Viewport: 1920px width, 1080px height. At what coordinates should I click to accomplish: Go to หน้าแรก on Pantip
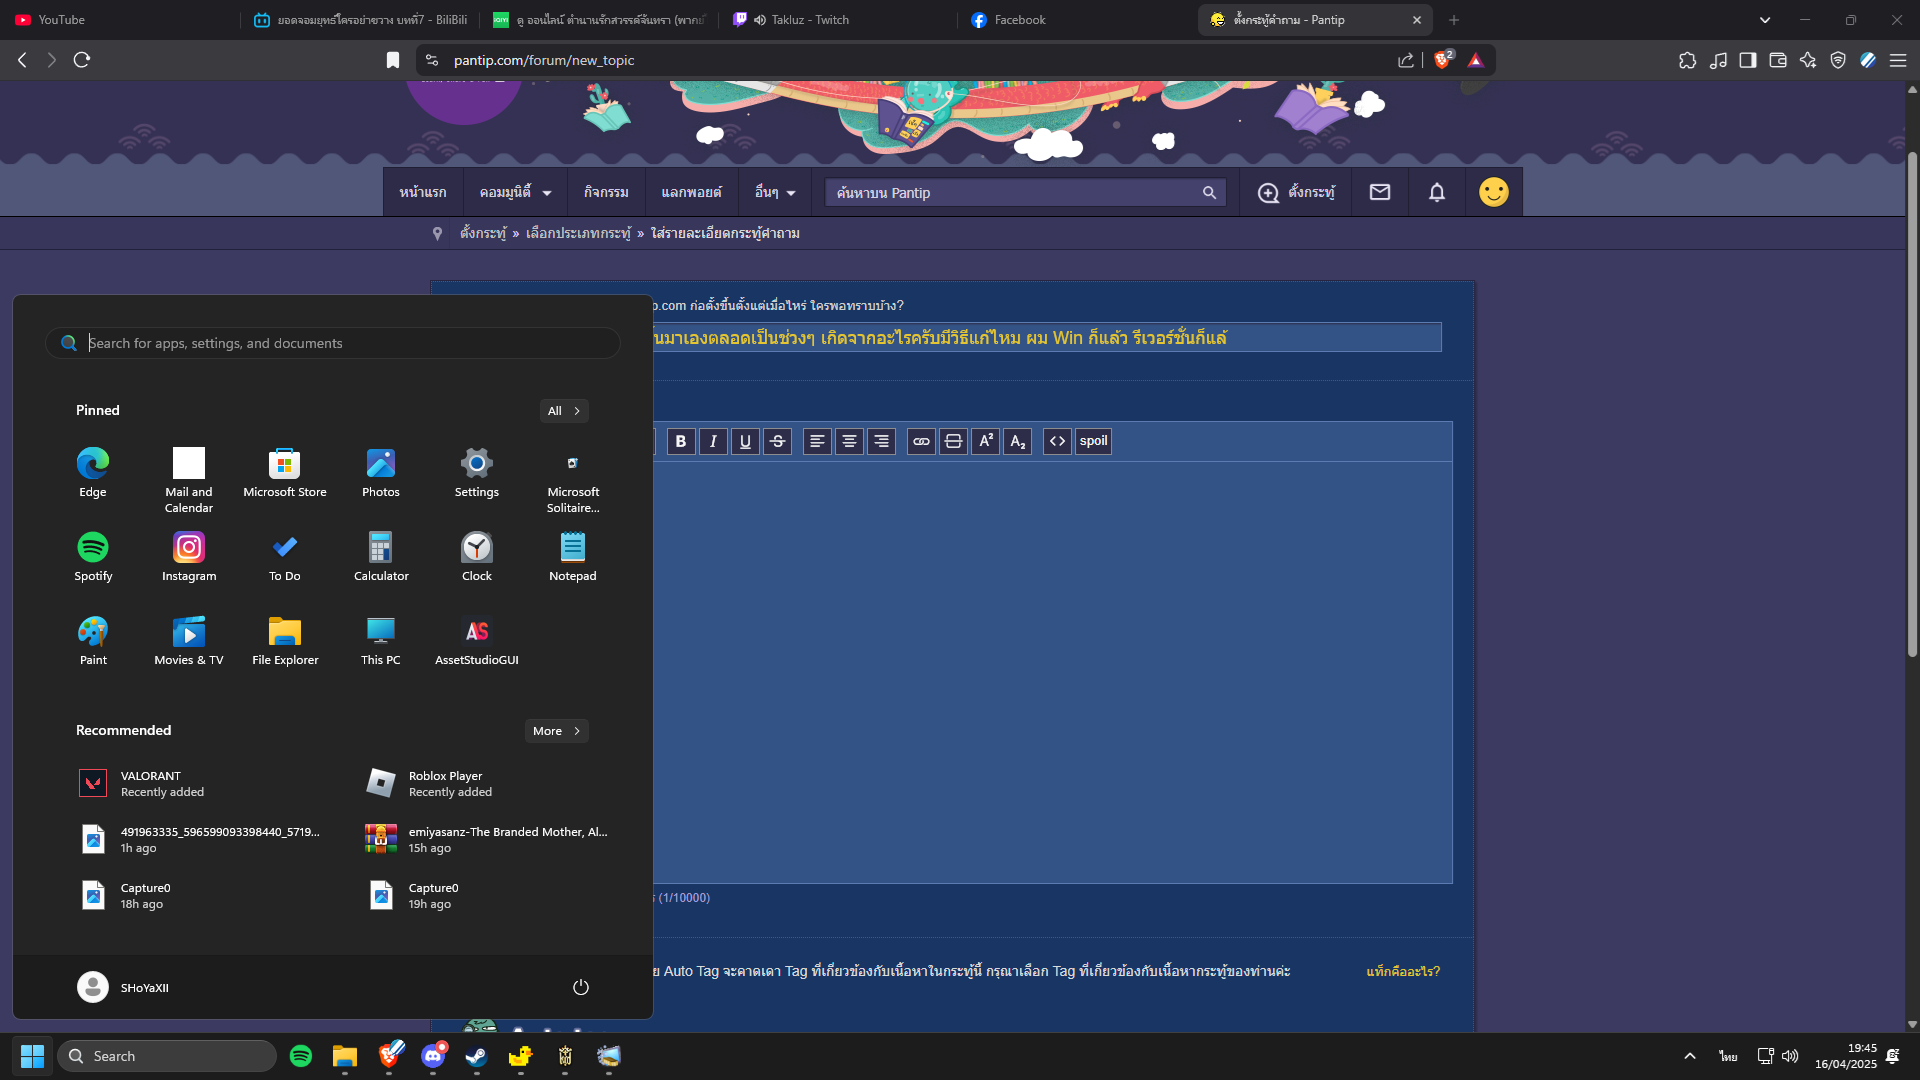coord(423,192)
